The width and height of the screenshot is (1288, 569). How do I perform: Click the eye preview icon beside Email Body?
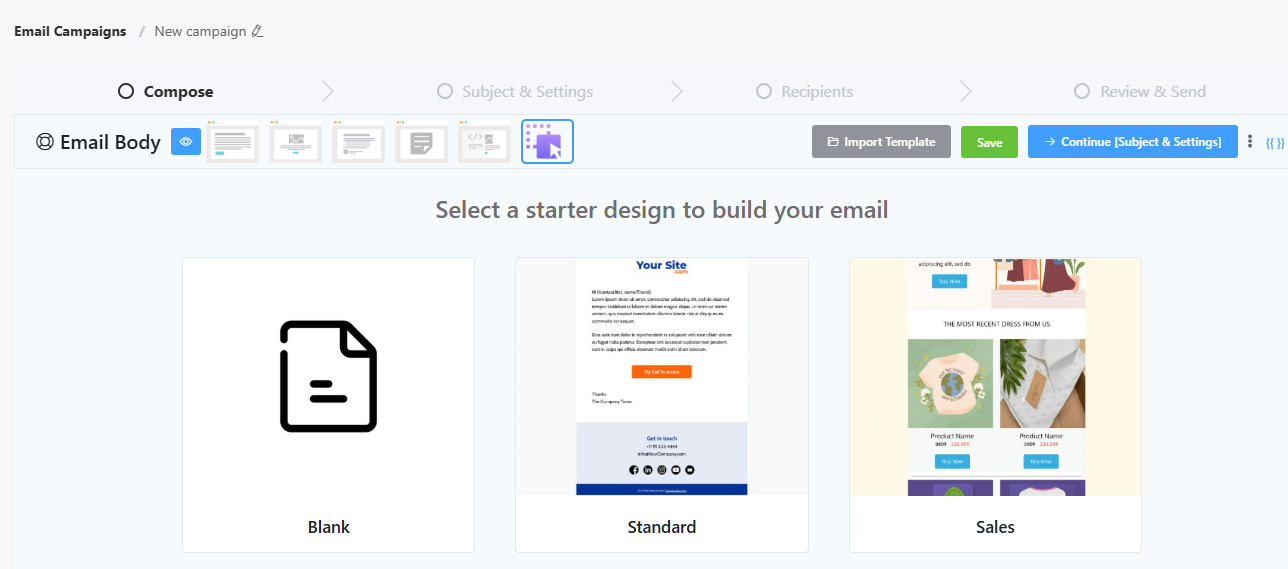[x=186, y=142]
